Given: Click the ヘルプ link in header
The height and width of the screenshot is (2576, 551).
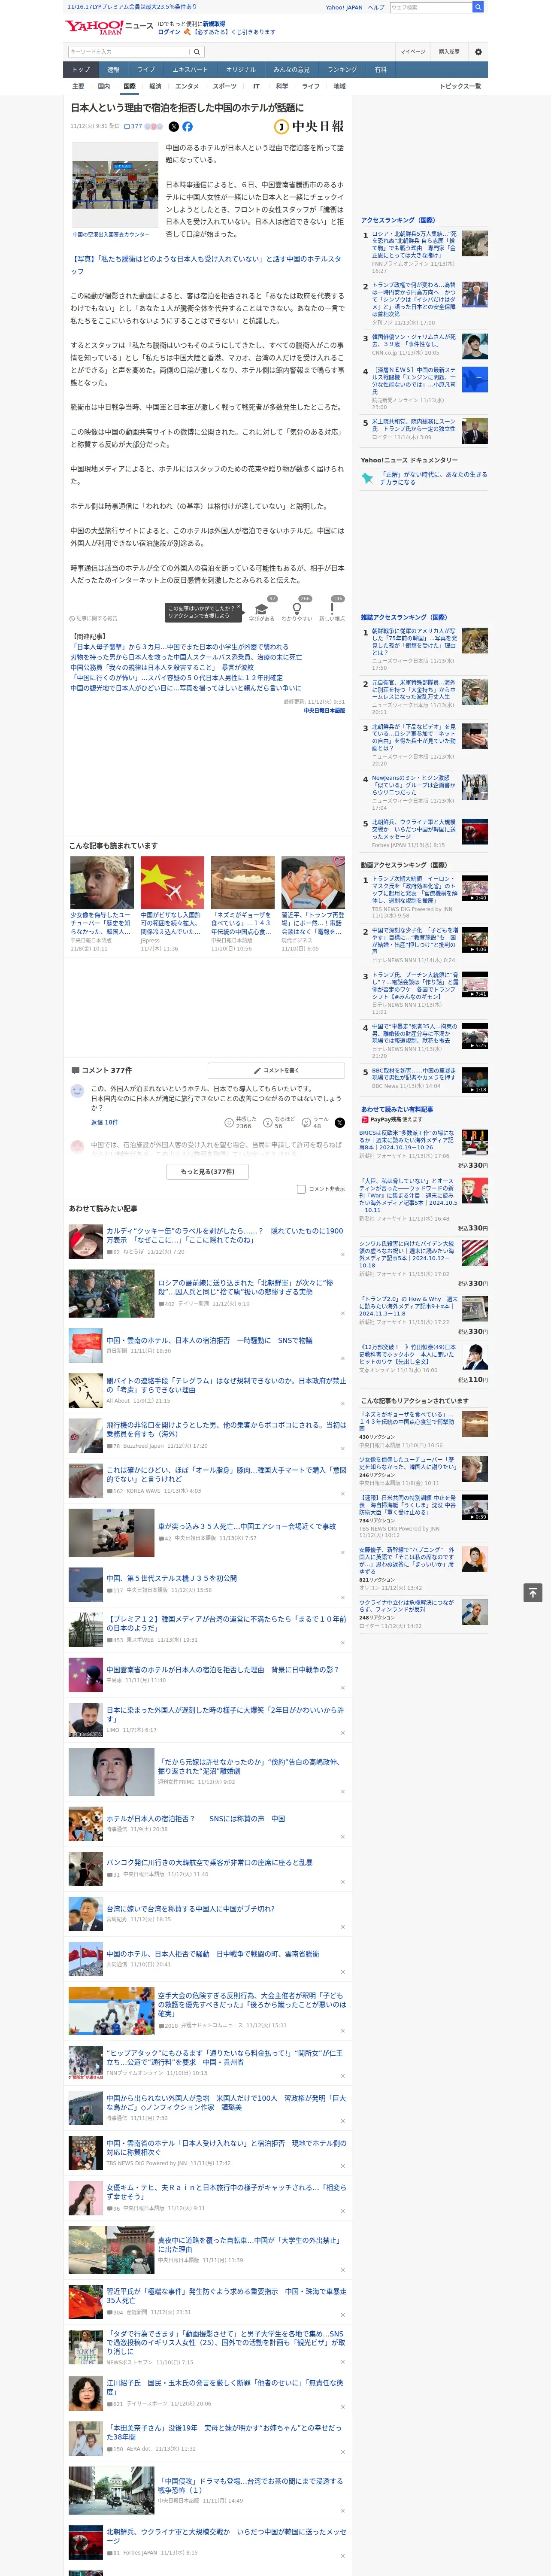Looking at the screenshot, I should tap(375, 7).
